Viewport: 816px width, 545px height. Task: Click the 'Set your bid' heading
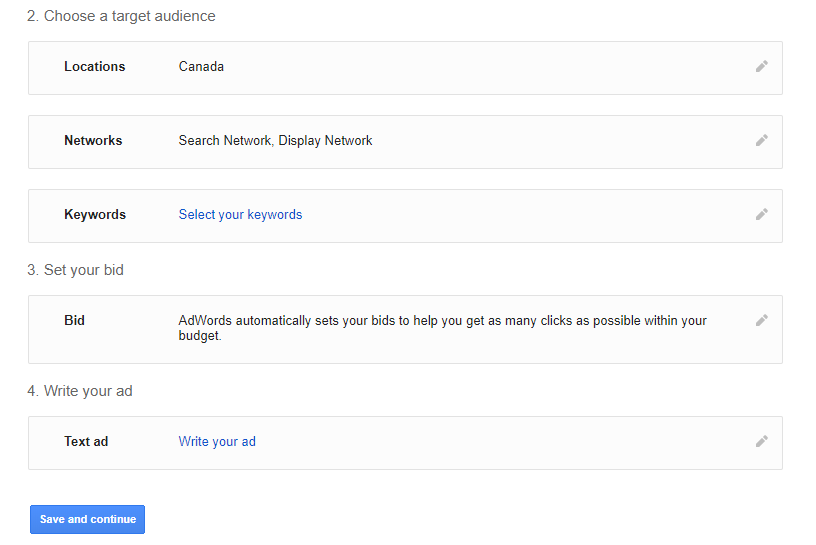coord(76,270)
